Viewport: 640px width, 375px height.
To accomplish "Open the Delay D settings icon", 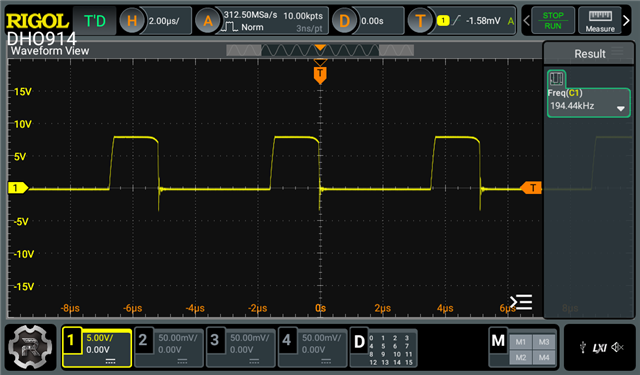I will (x=344, y=20).
